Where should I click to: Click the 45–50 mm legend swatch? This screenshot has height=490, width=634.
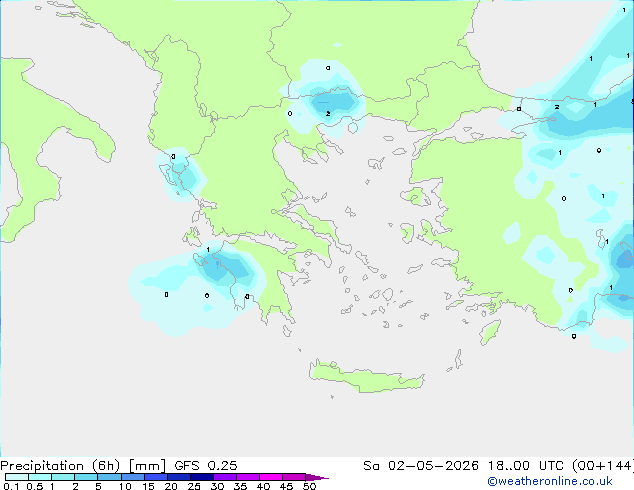coord(294,477)
